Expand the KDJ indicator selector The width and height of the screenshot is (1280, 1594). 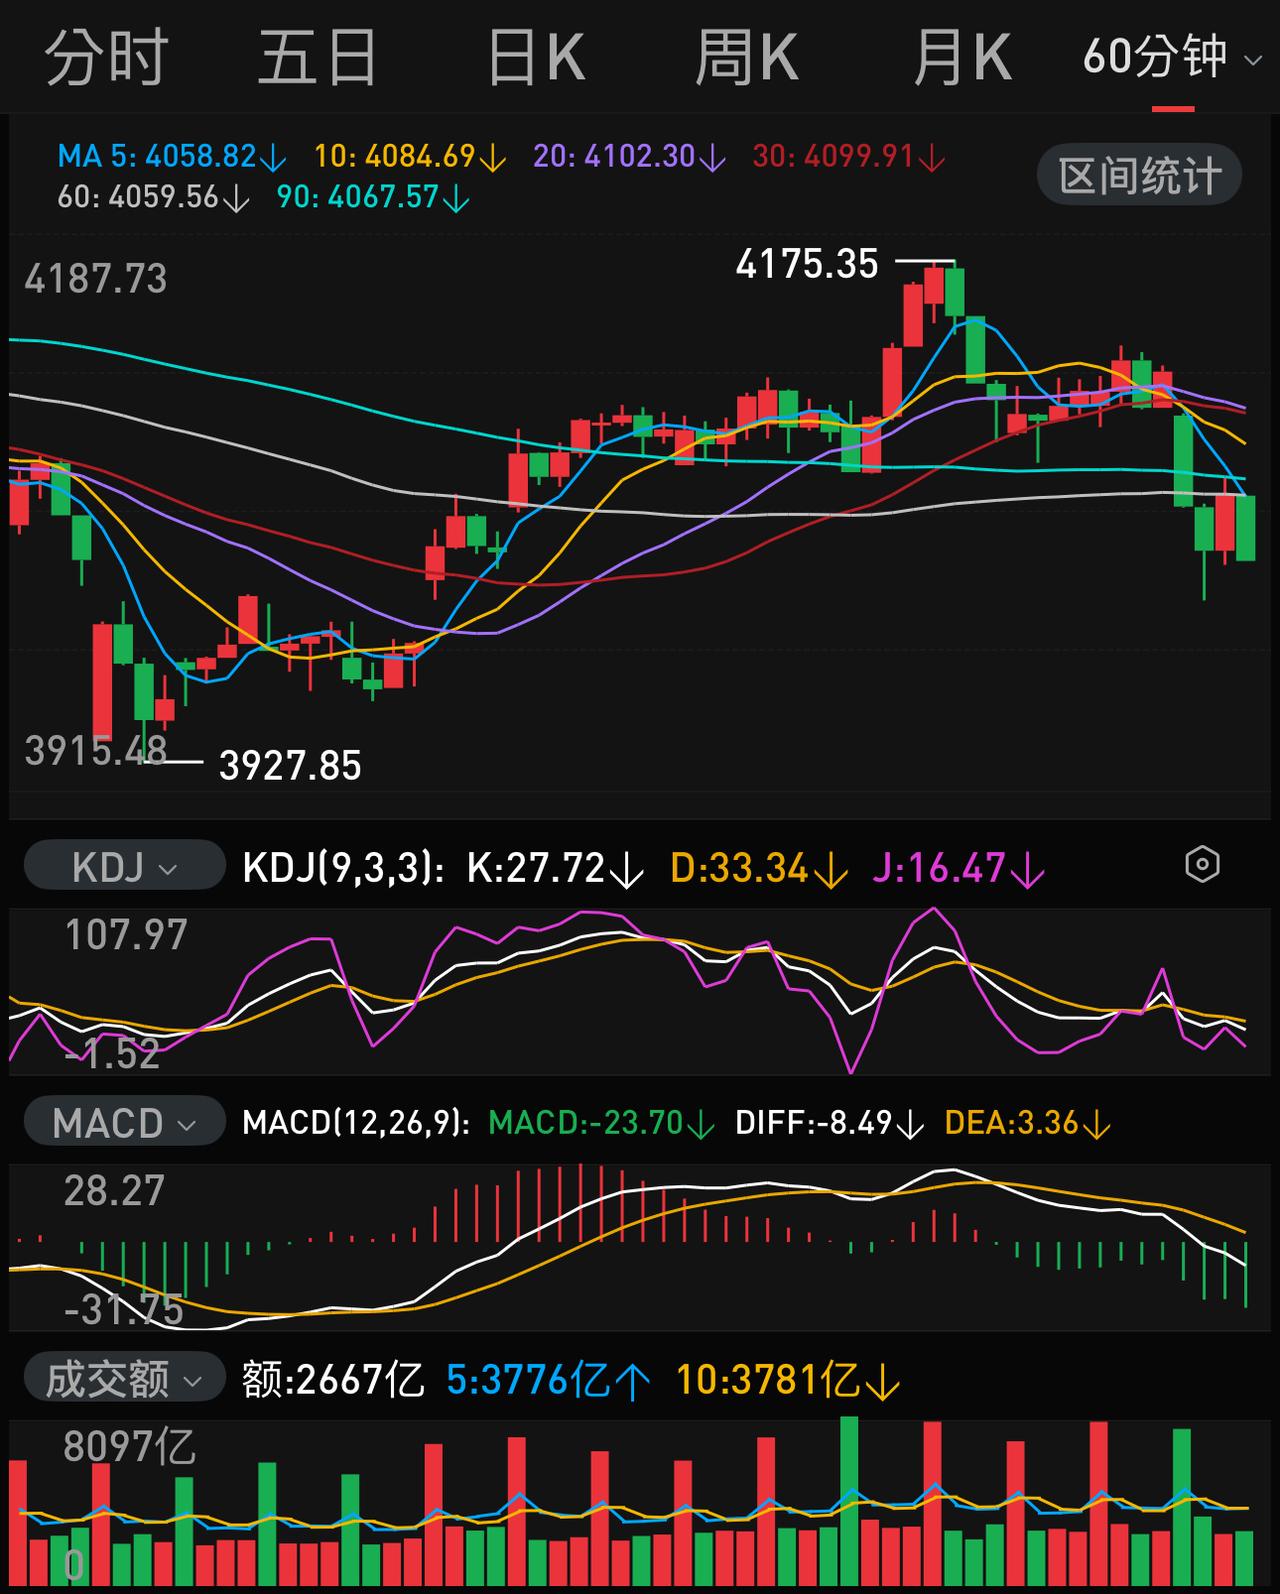click(x=124, y=865)
